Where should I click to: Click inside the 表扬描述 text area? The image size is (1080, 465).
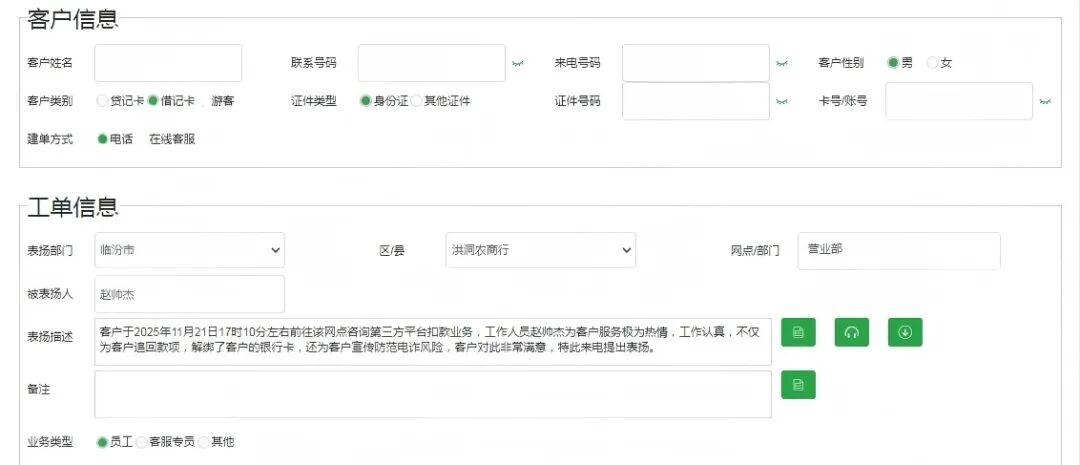(x=433, y=342)
